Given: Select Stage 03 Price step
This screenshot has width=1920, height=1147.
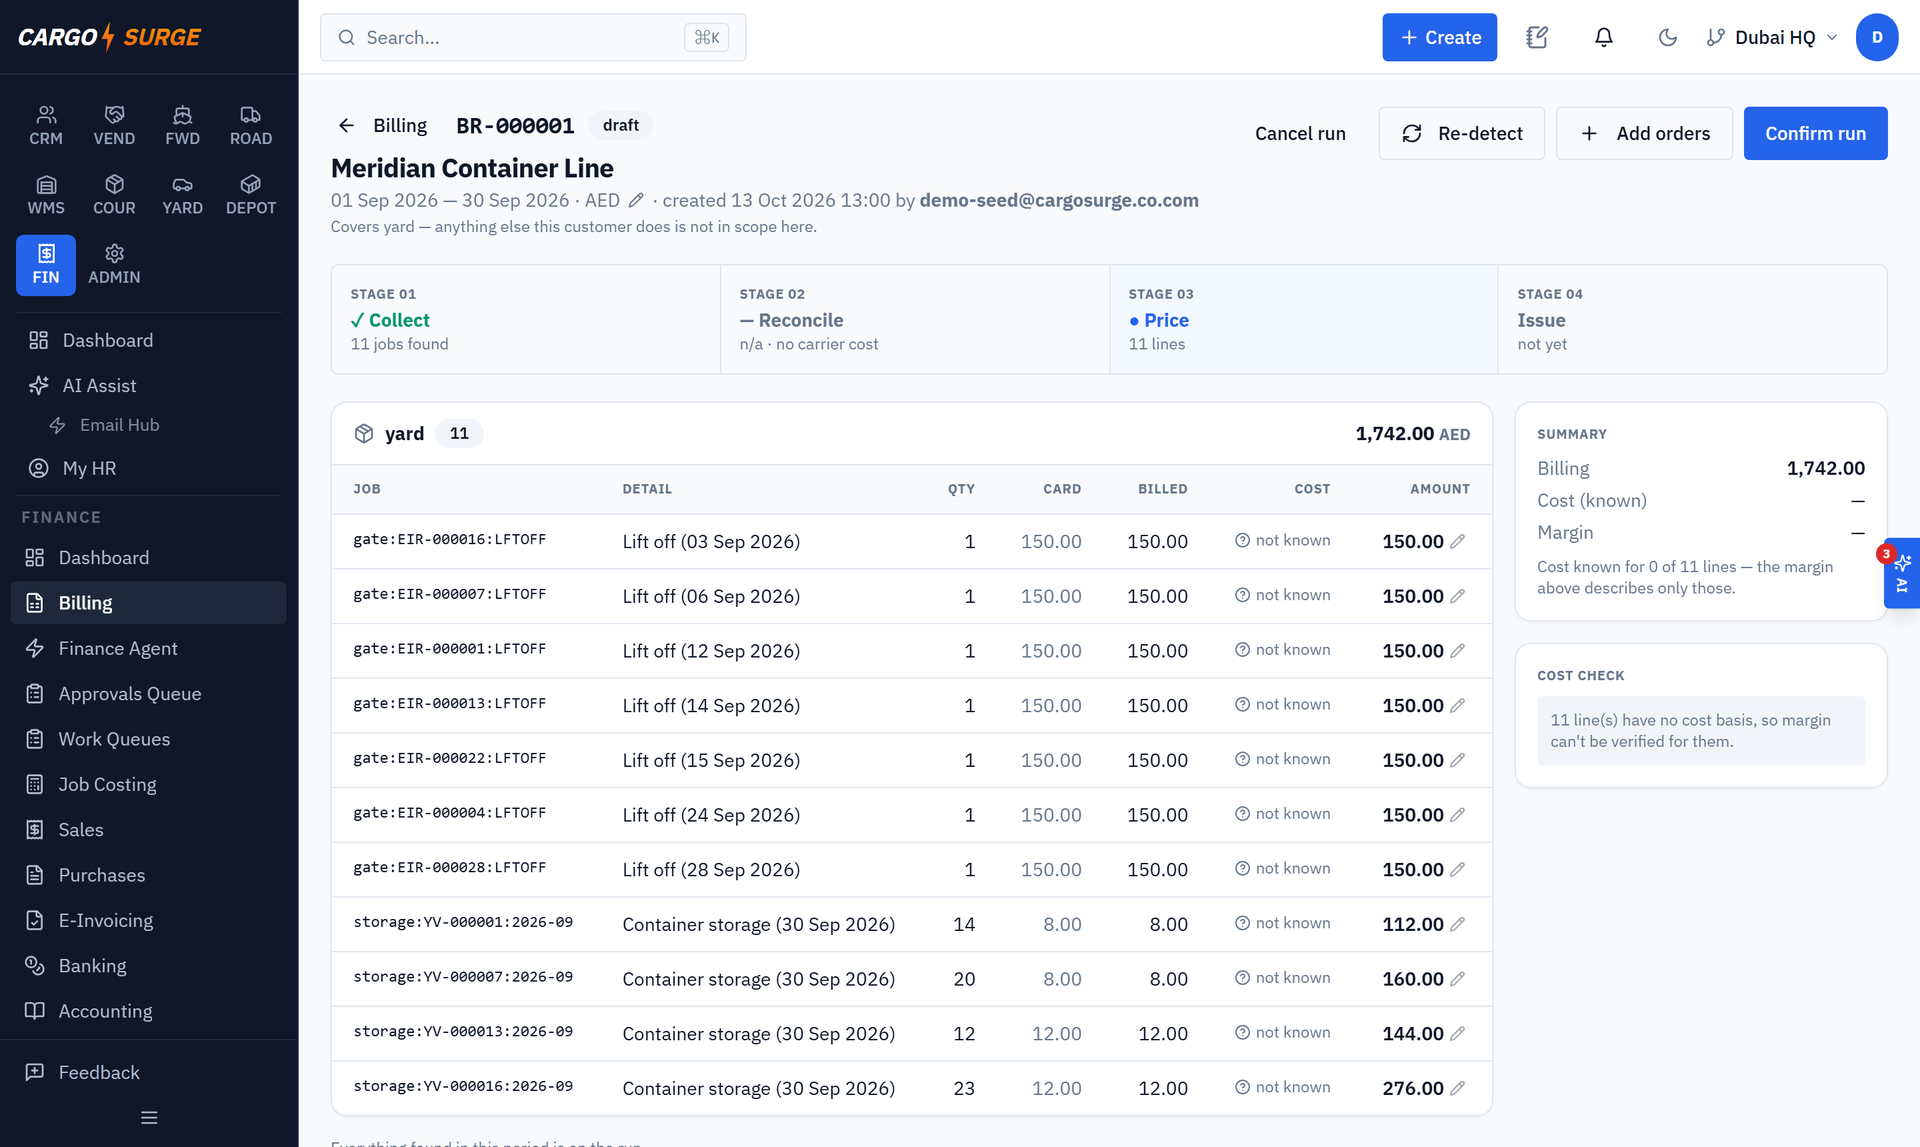Looking at the screenshot, I should 1303,320.
